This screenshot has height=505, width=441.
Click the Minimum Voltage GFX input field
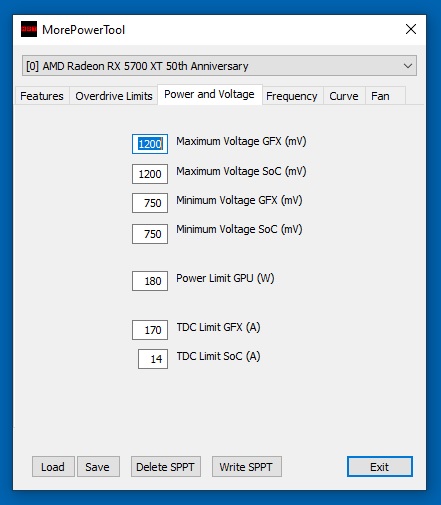(150, 203)
